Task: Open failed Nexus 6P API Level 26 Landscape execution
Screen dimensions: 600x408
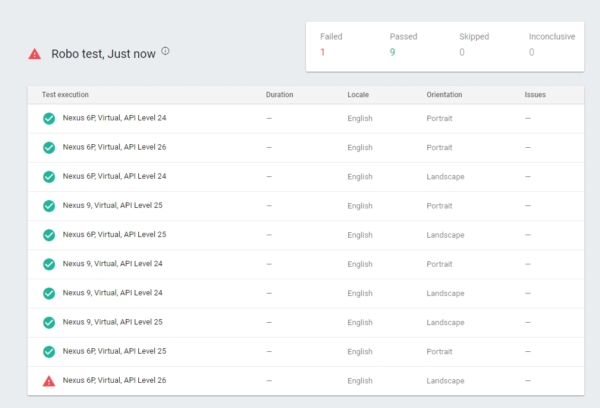Action: click(x=114, y=380)
